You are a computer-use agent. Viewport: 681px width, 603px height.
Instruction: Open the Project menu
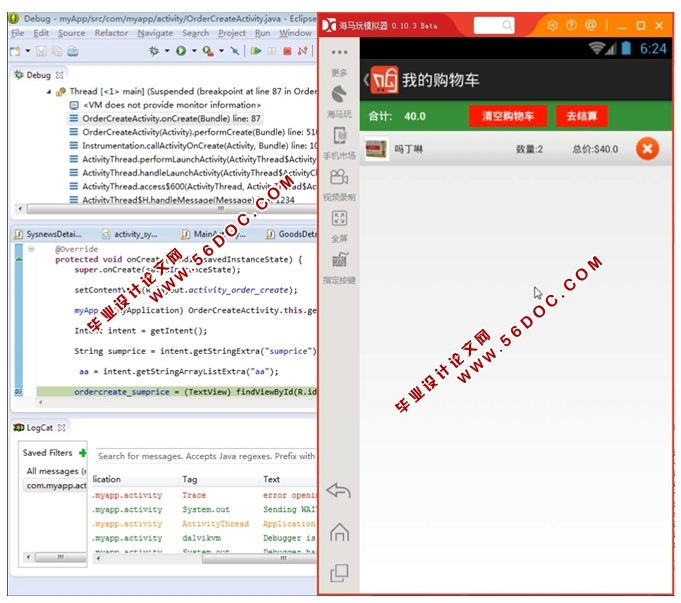pyautogui.click(x=232, y=33)
